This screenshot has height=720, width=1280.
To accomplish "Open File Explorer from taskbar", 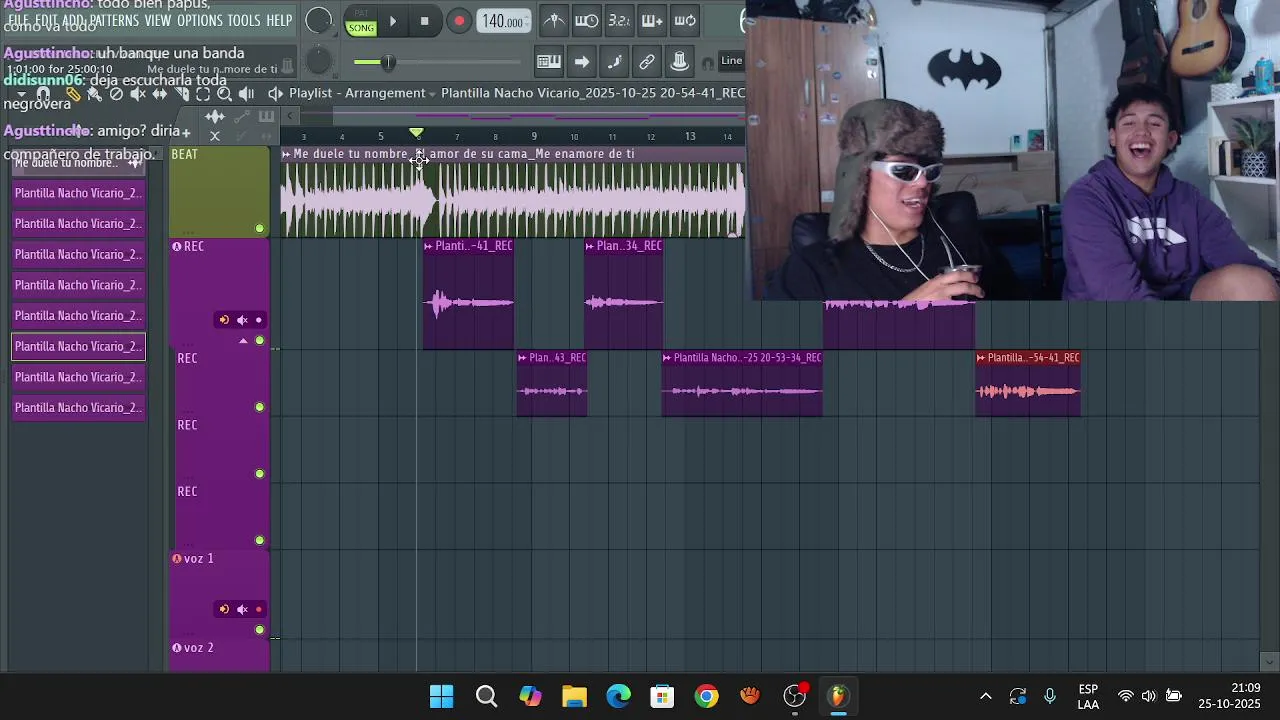I will click(574, 696).
